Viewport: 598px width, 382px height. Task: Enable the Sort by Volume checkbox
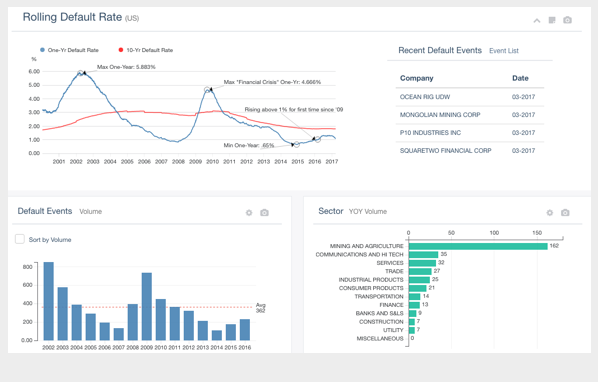click(x=20, y=239)
